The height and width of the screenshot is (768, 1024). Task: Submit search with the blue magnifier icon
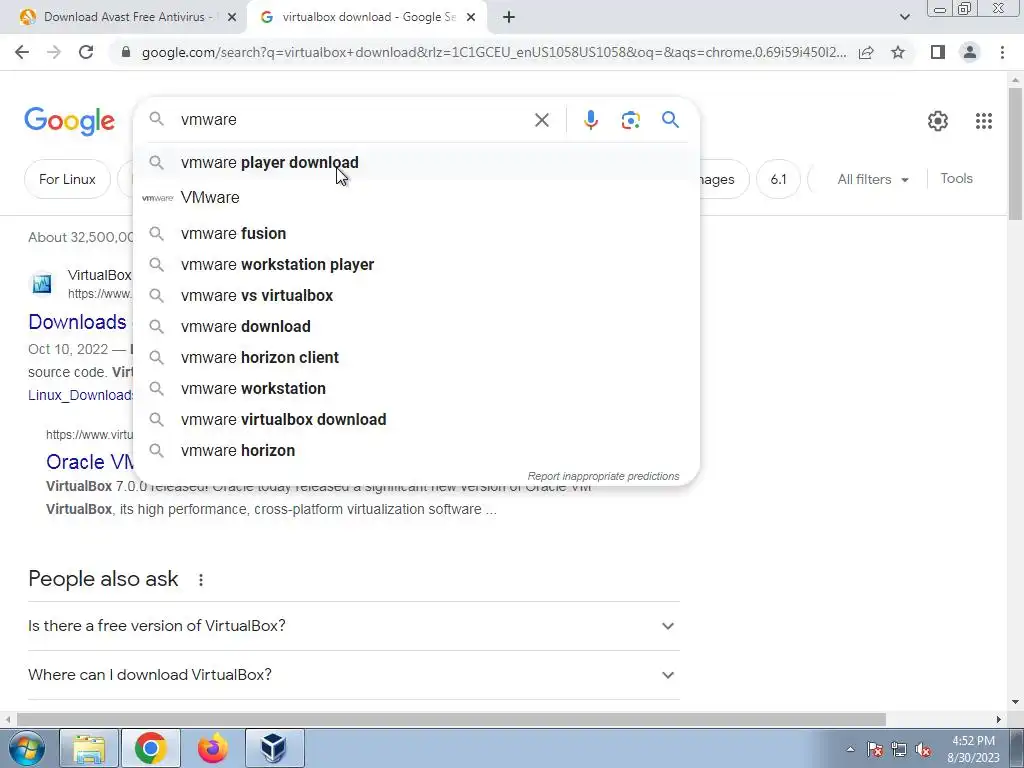click(x=670, y=120)
